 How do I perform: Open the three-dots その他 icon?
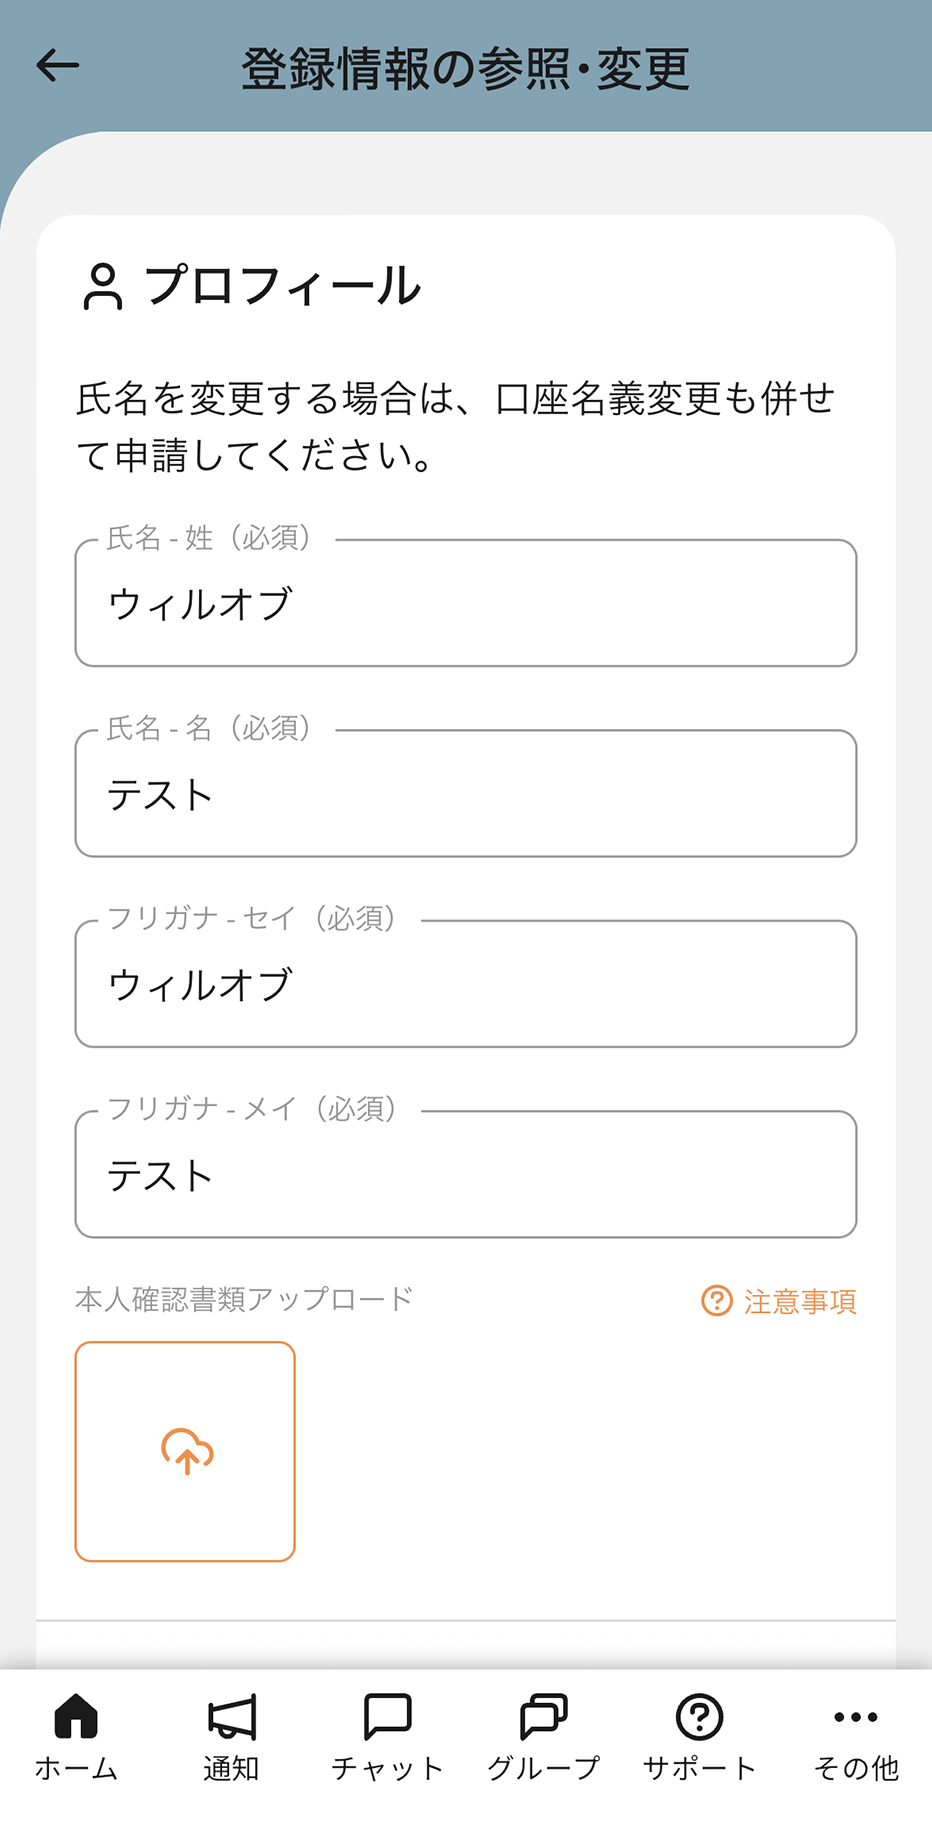coord(856,1717)
